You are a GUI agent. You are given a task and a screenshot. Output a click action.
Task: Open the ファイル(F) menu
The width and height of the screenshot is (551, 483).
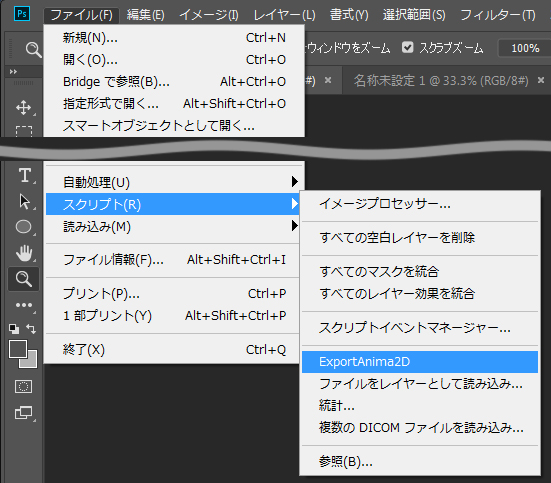(x=81, y=15)
